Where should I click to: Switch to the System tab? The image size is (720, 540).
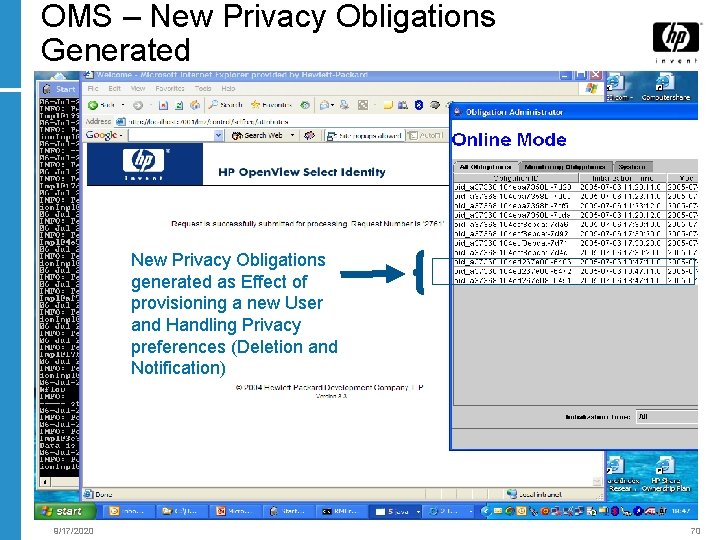pos(632,167)
